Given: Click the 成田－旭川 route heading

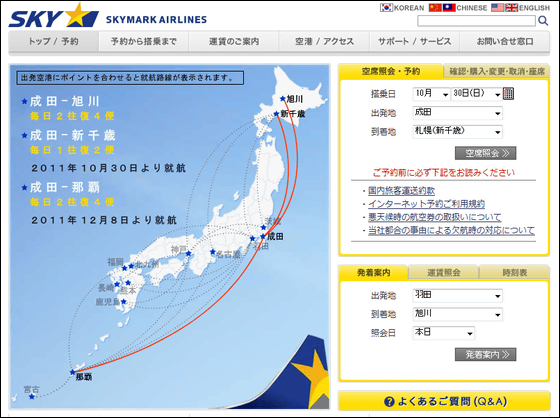Looking at the screenshot, I should (64, 101).
